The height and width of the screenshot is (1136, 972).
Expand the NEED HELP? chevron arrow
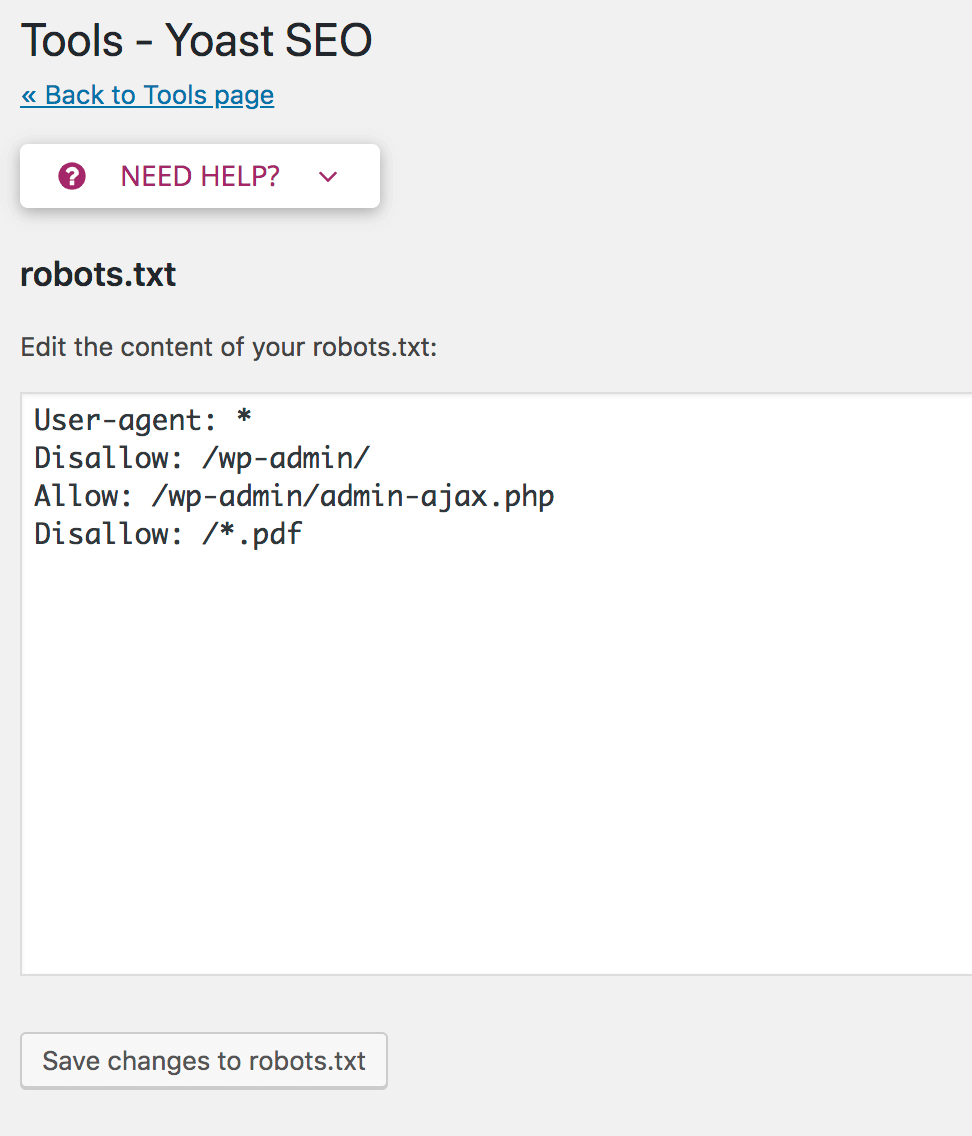pos(328,177)
